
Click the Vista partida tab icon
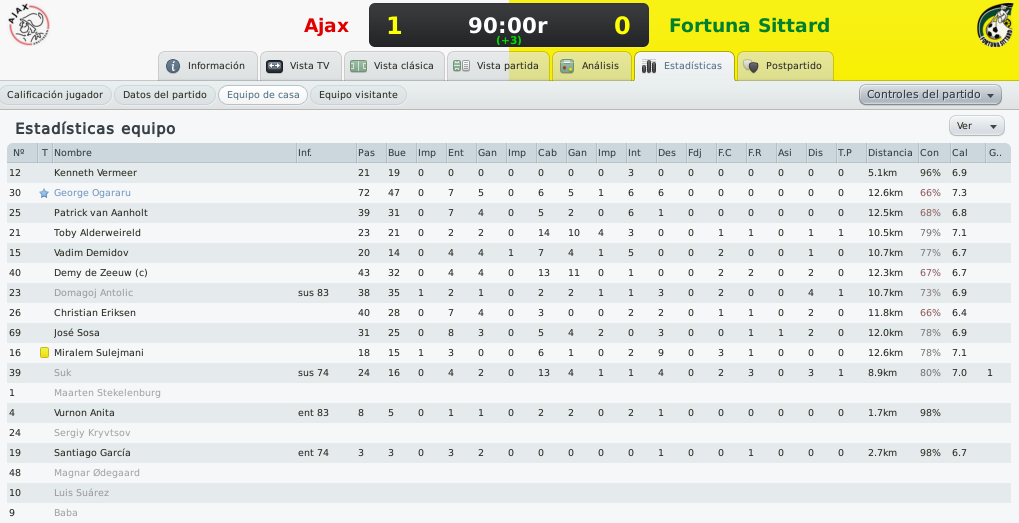pos(461,66)
